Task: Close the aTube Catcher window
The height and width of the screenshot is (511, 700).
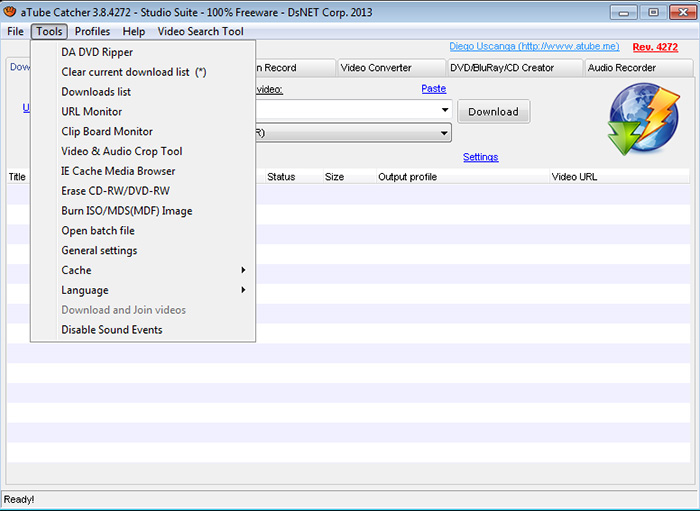Action: click(683, 12)
